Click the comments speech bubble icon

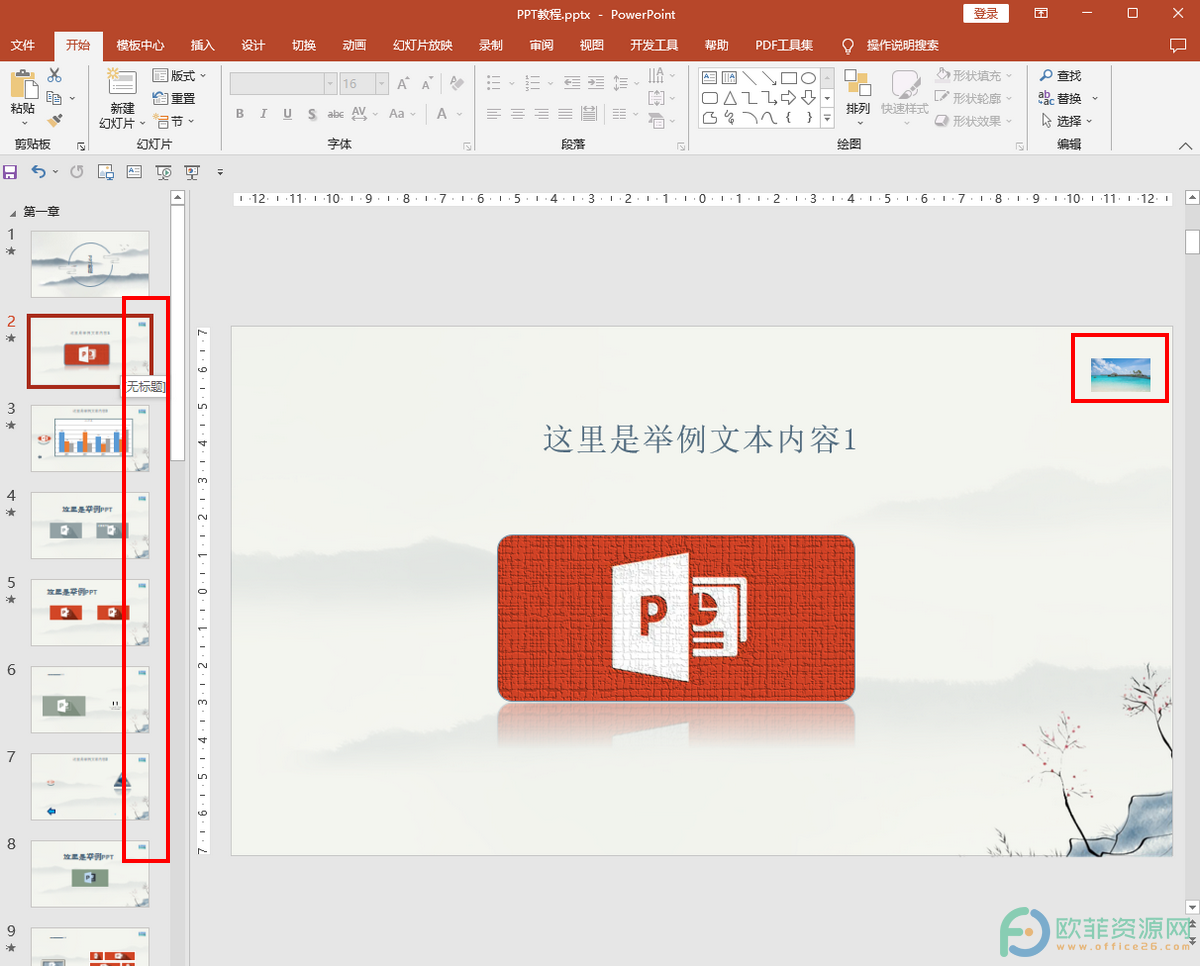click(1177, 45)
